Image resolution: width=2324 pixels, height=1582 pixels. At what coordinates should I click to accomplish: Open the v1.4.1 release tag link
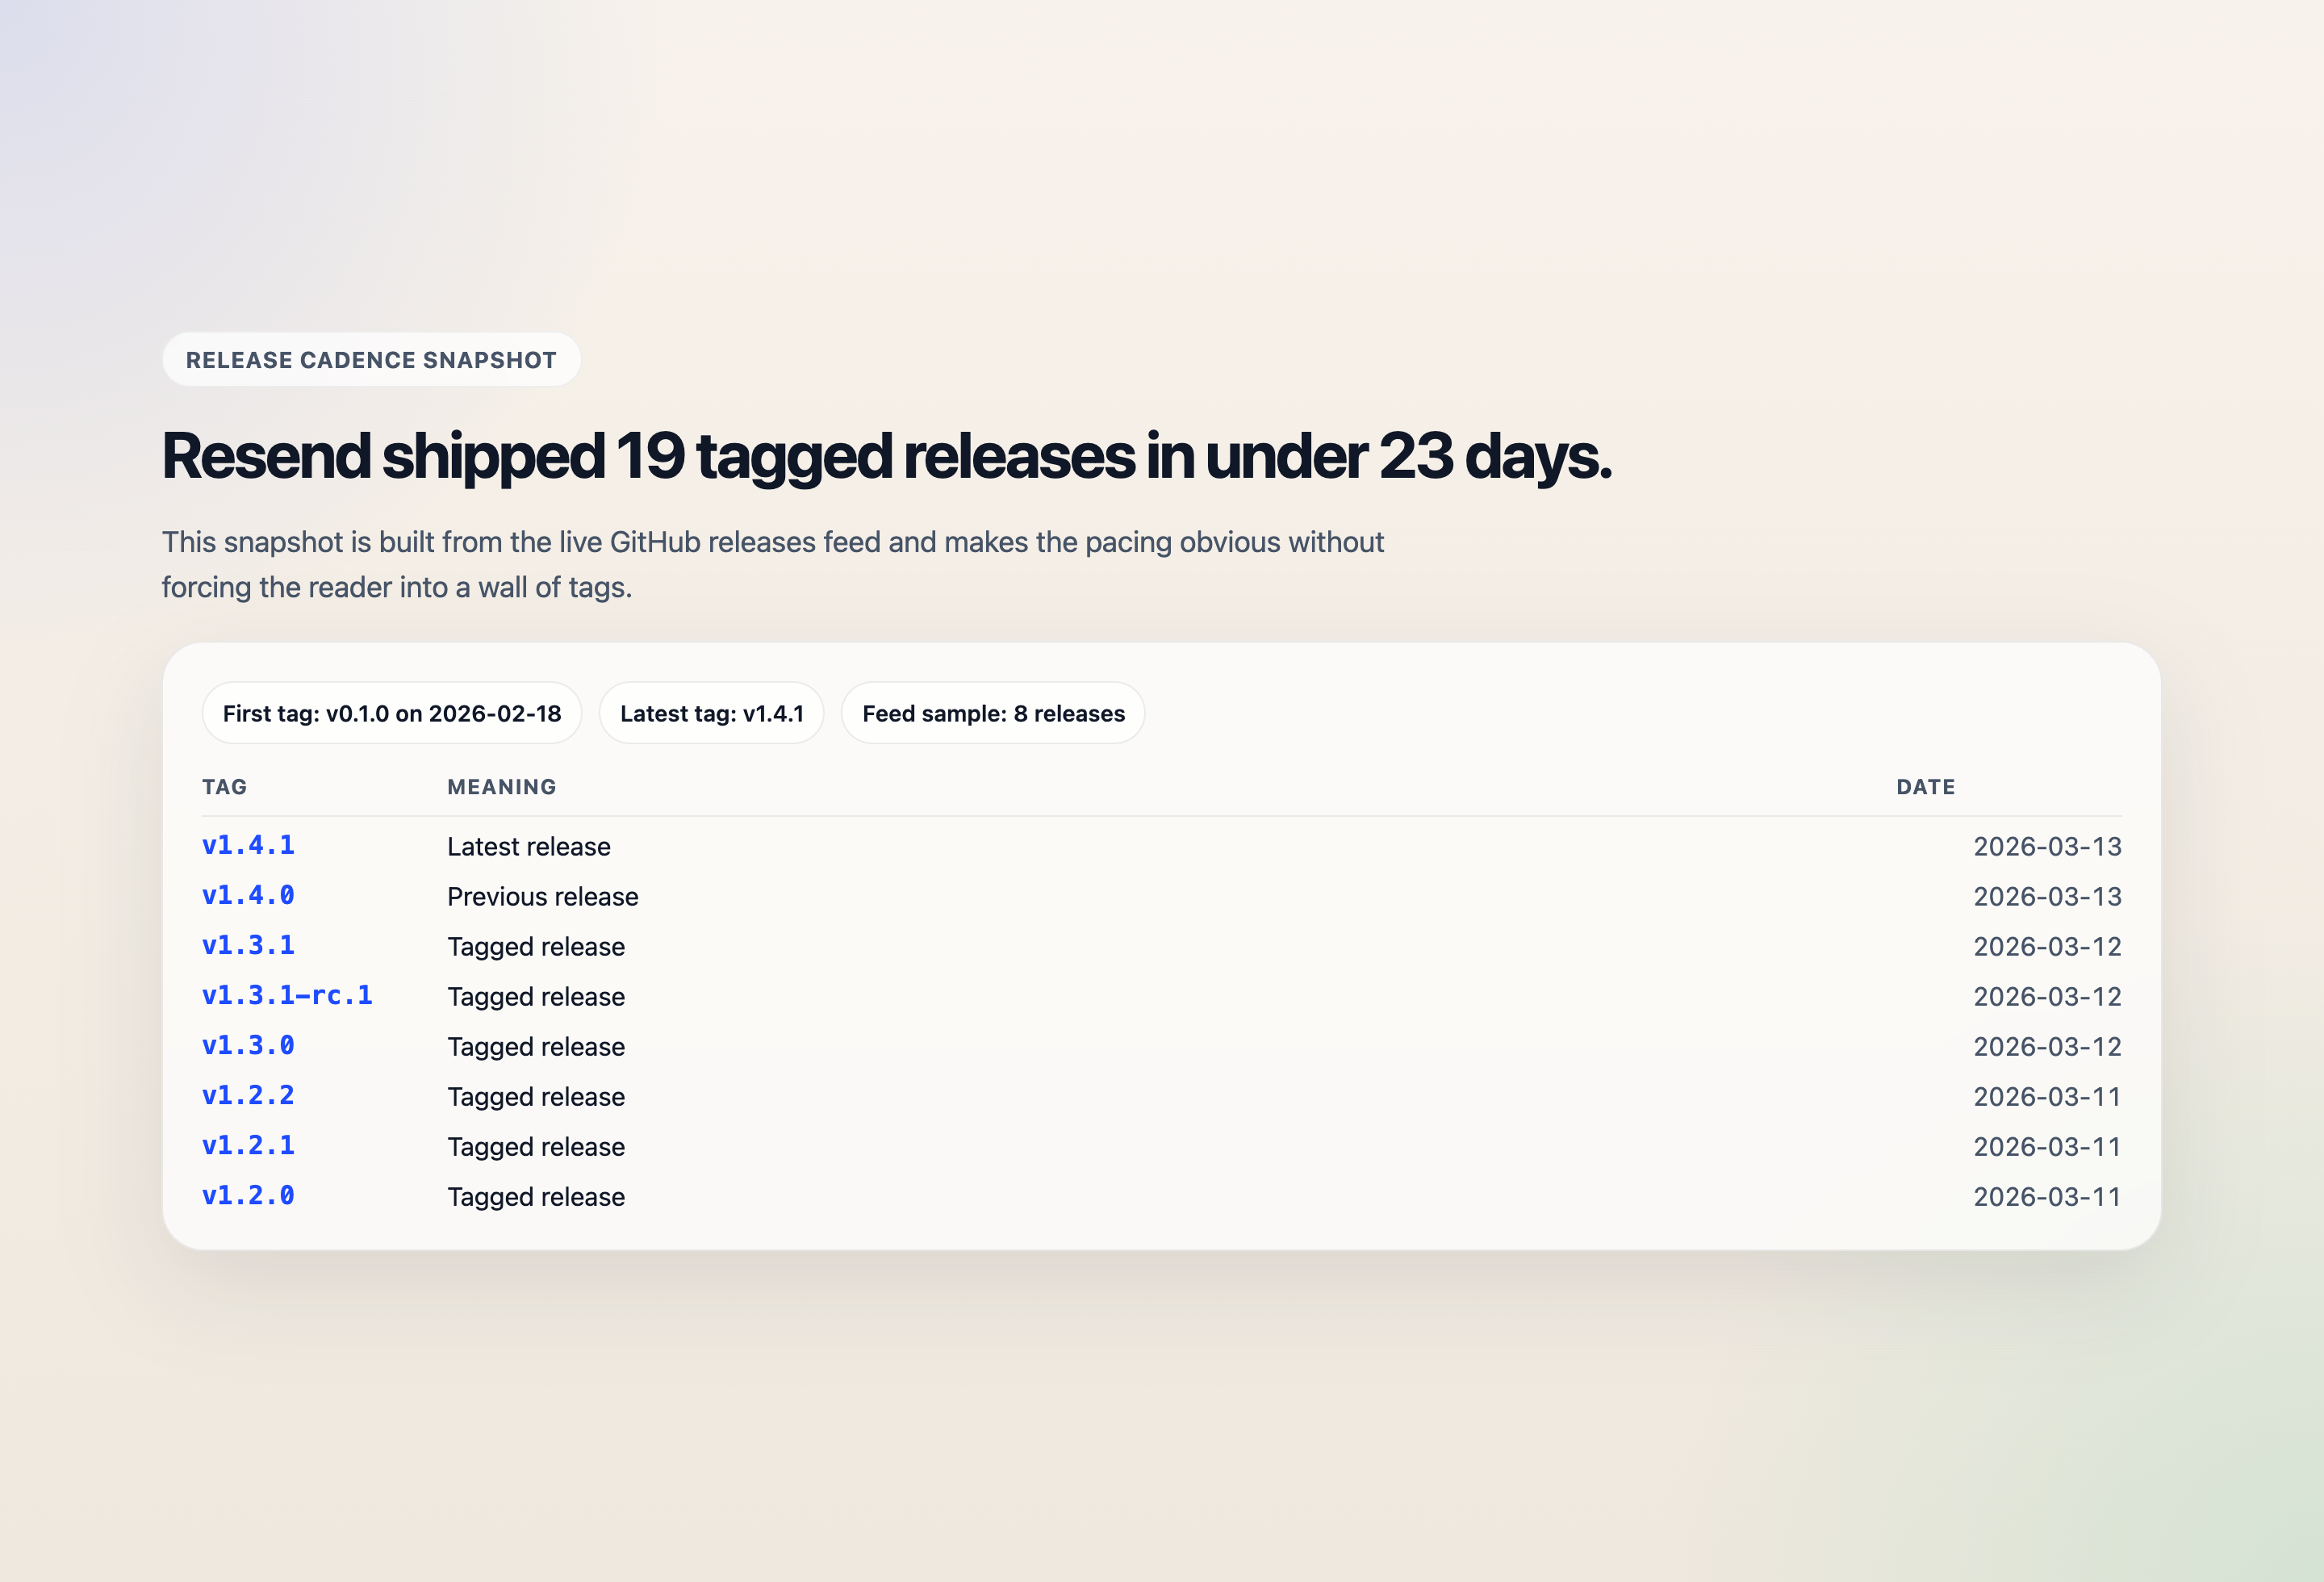(x=248, y=845)
